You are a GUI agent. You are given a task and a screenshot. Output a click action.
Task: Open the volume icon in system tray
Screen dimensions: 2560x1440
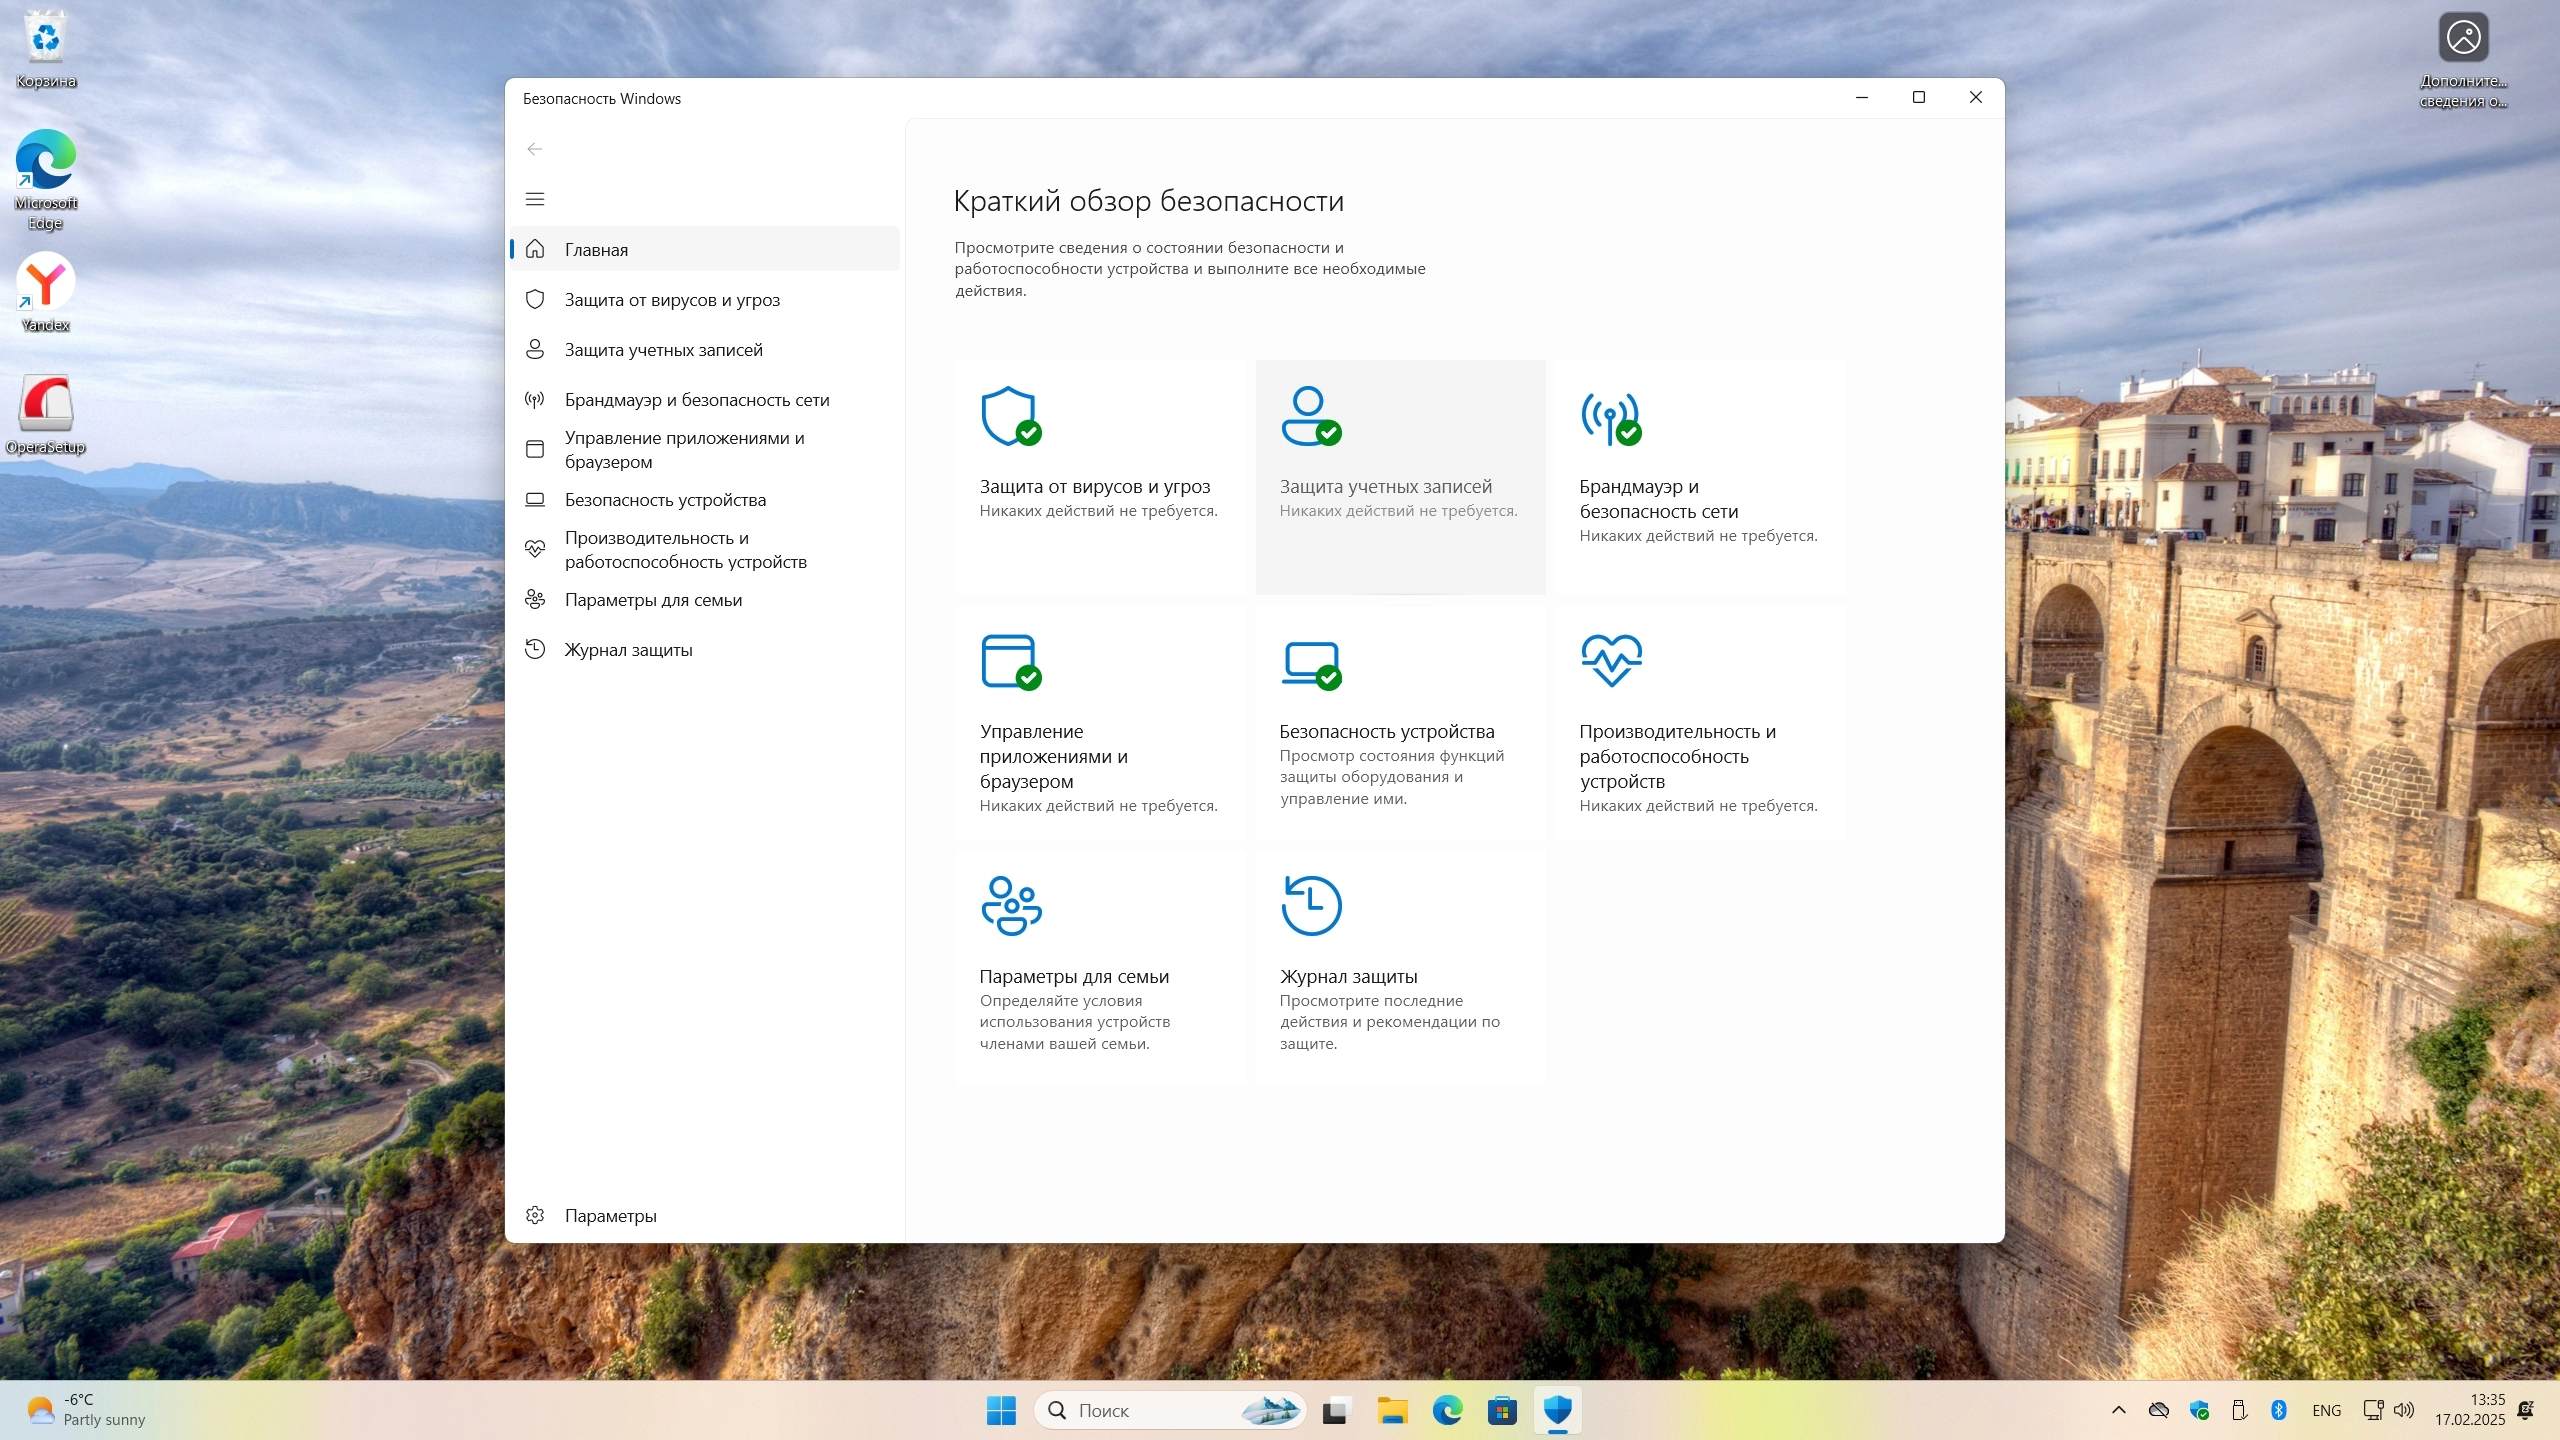coord(2405,1410)
